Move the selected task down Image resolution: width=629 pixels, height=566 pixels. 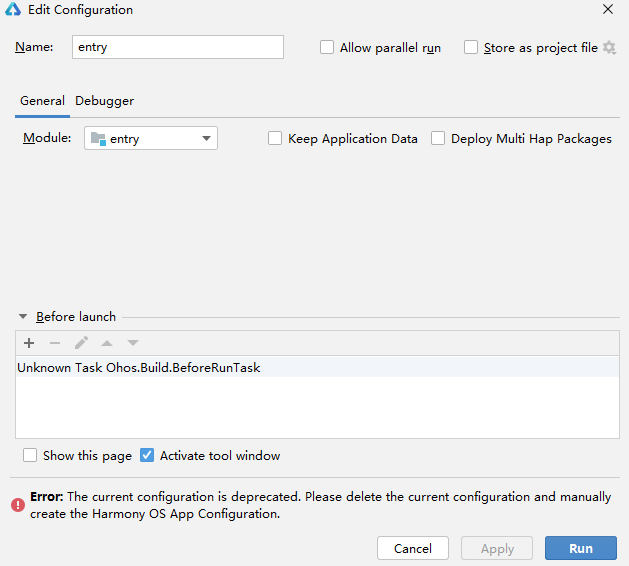coord(133,343)
